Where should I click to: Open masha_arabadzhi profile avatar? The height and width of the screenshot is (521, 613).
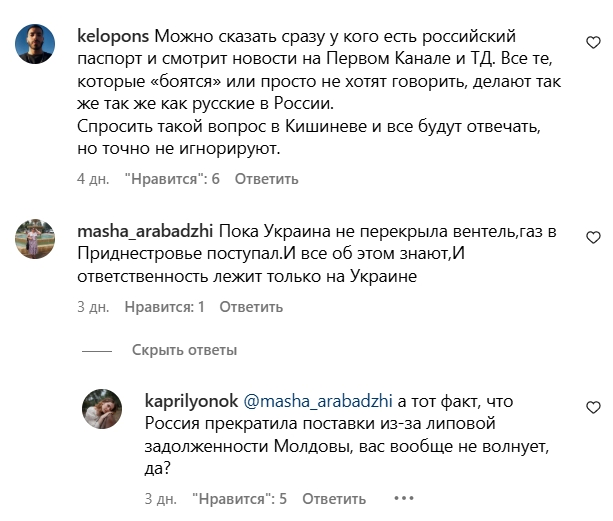click(x=35, y=239)
